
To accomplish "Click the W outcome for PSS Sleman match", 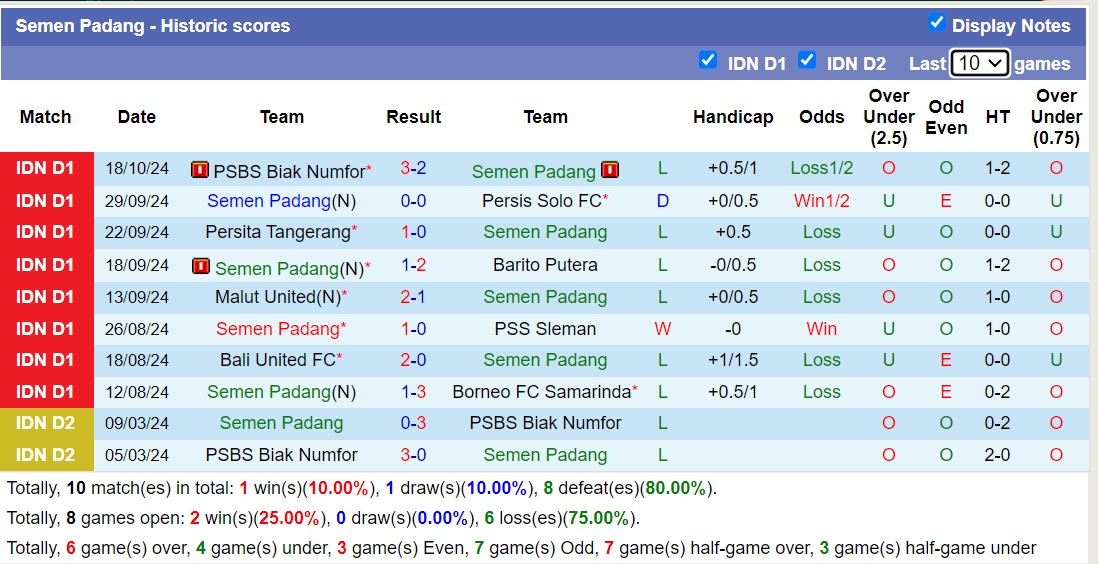I will point(662,329).
